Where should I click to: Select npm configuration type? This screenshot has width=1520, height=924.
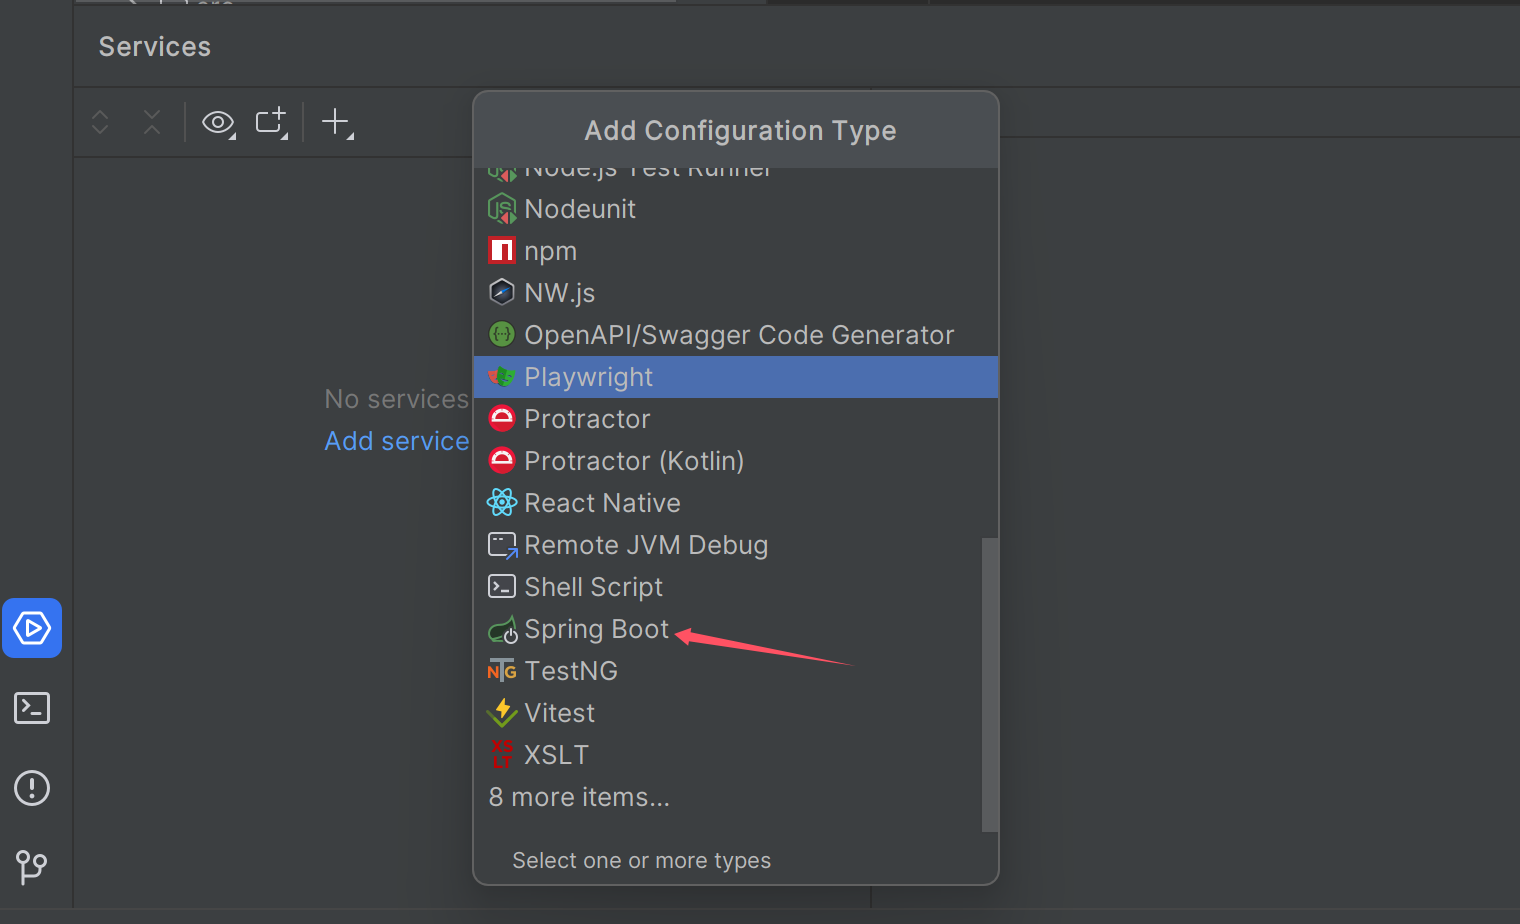736,251
